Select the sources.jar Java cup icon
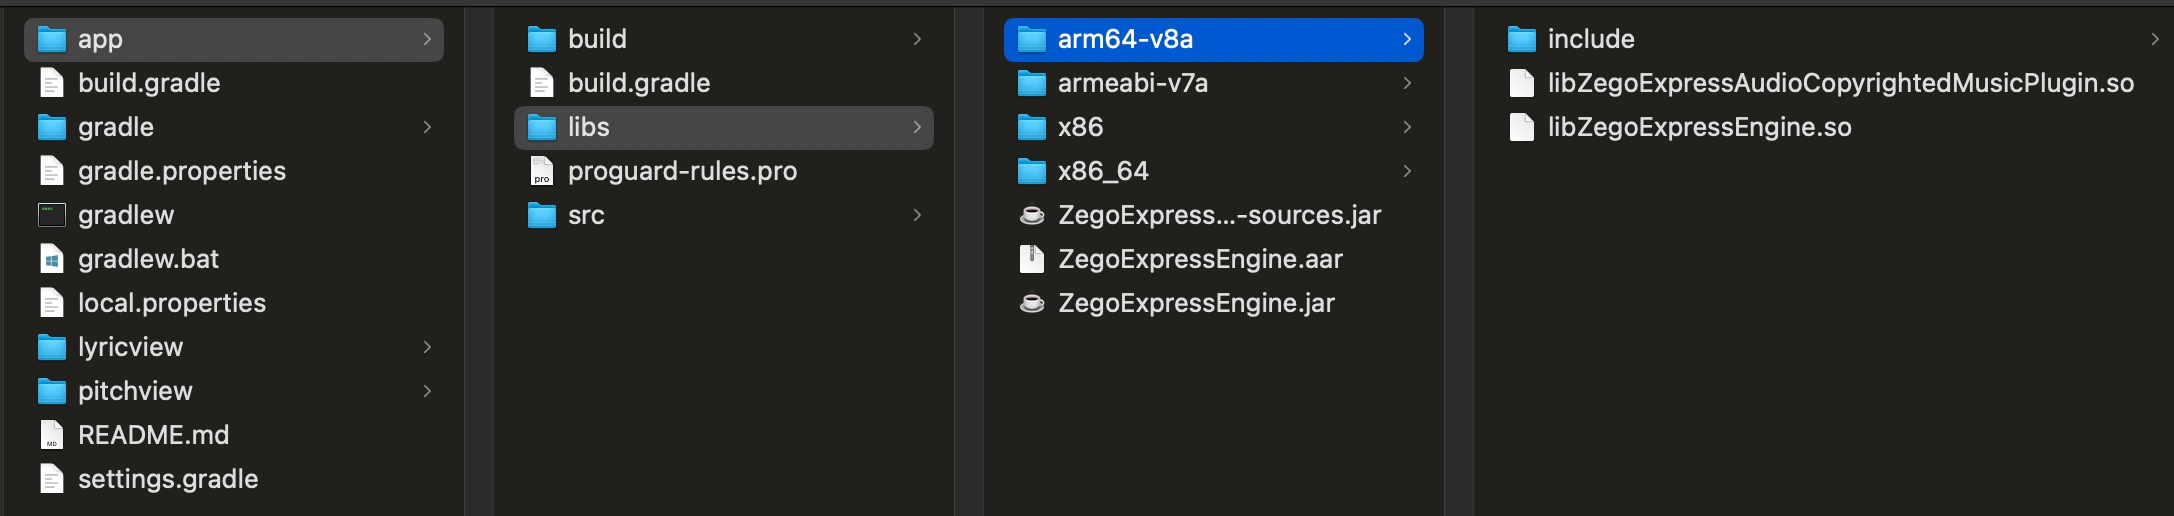Image resolution: width=2174 pixels, height=516 pixels. tap(1032, 215)
